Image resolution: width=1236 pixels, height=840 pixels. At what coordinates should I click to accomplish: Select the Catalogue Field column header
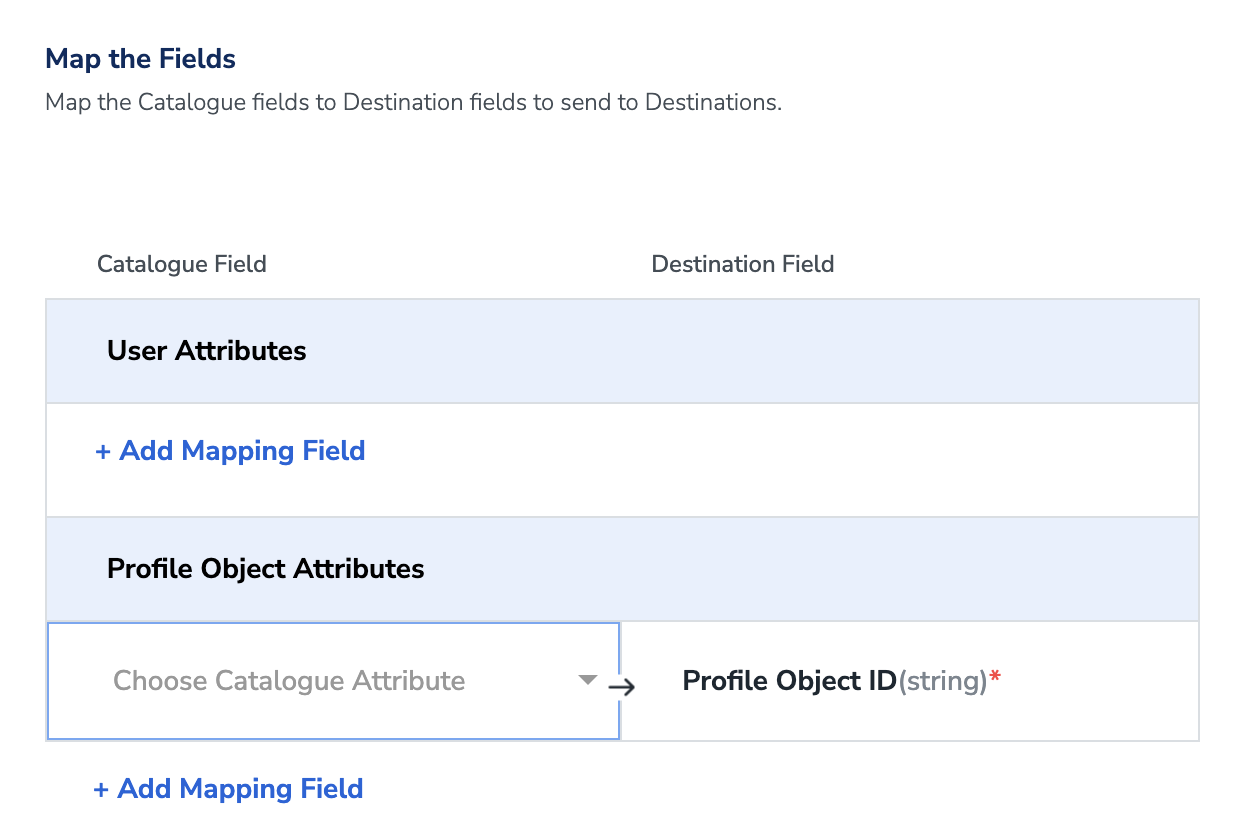[x=182, y=264]
